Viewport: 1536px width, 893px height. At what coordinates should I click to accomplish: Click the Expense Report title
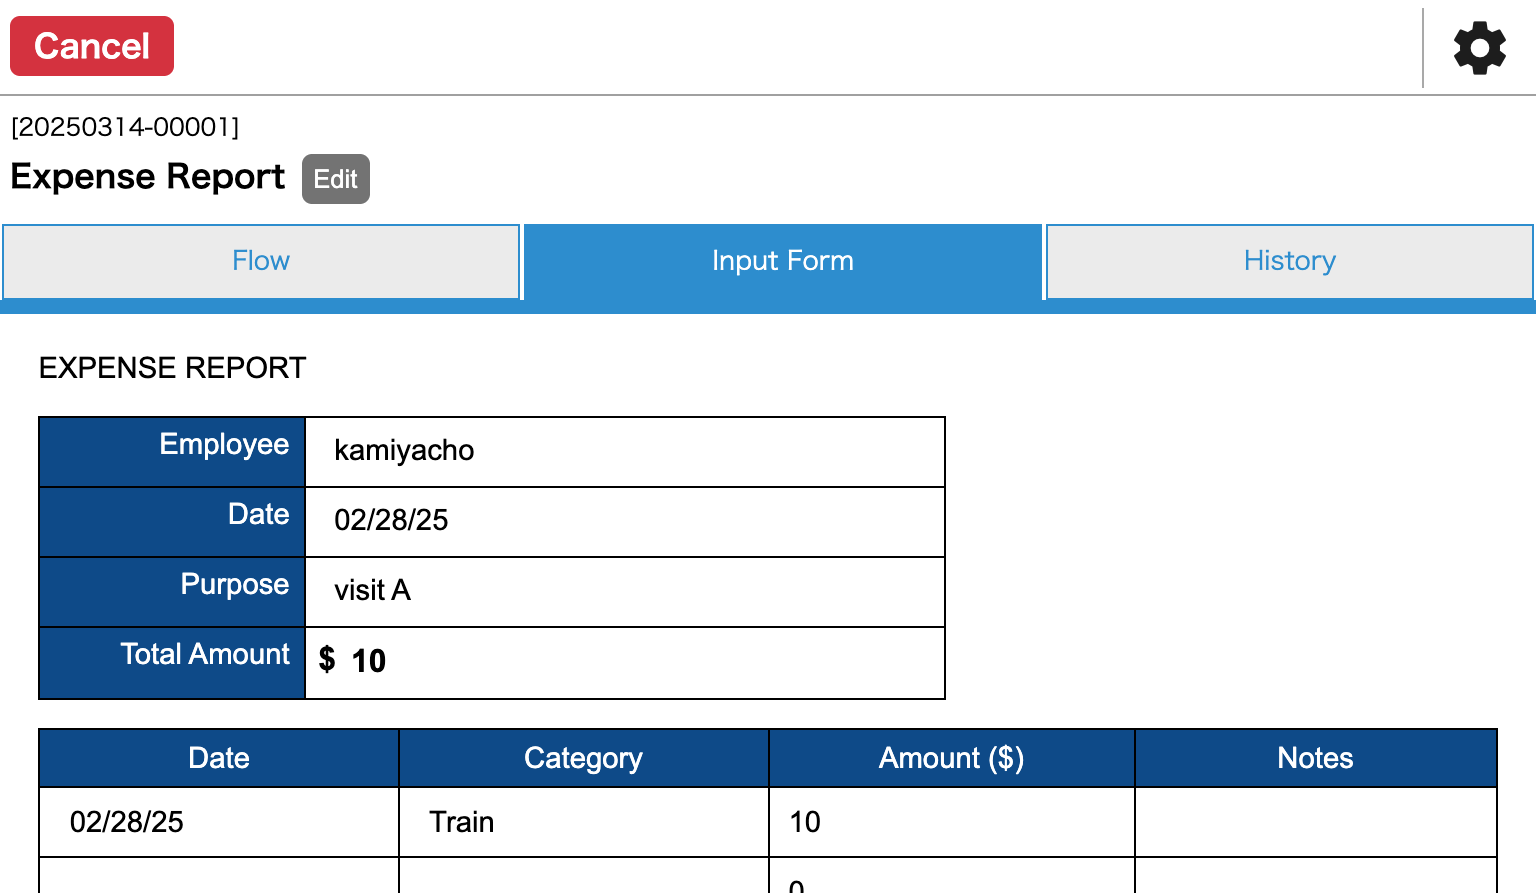pyautogui.click(x=148, y=177)
